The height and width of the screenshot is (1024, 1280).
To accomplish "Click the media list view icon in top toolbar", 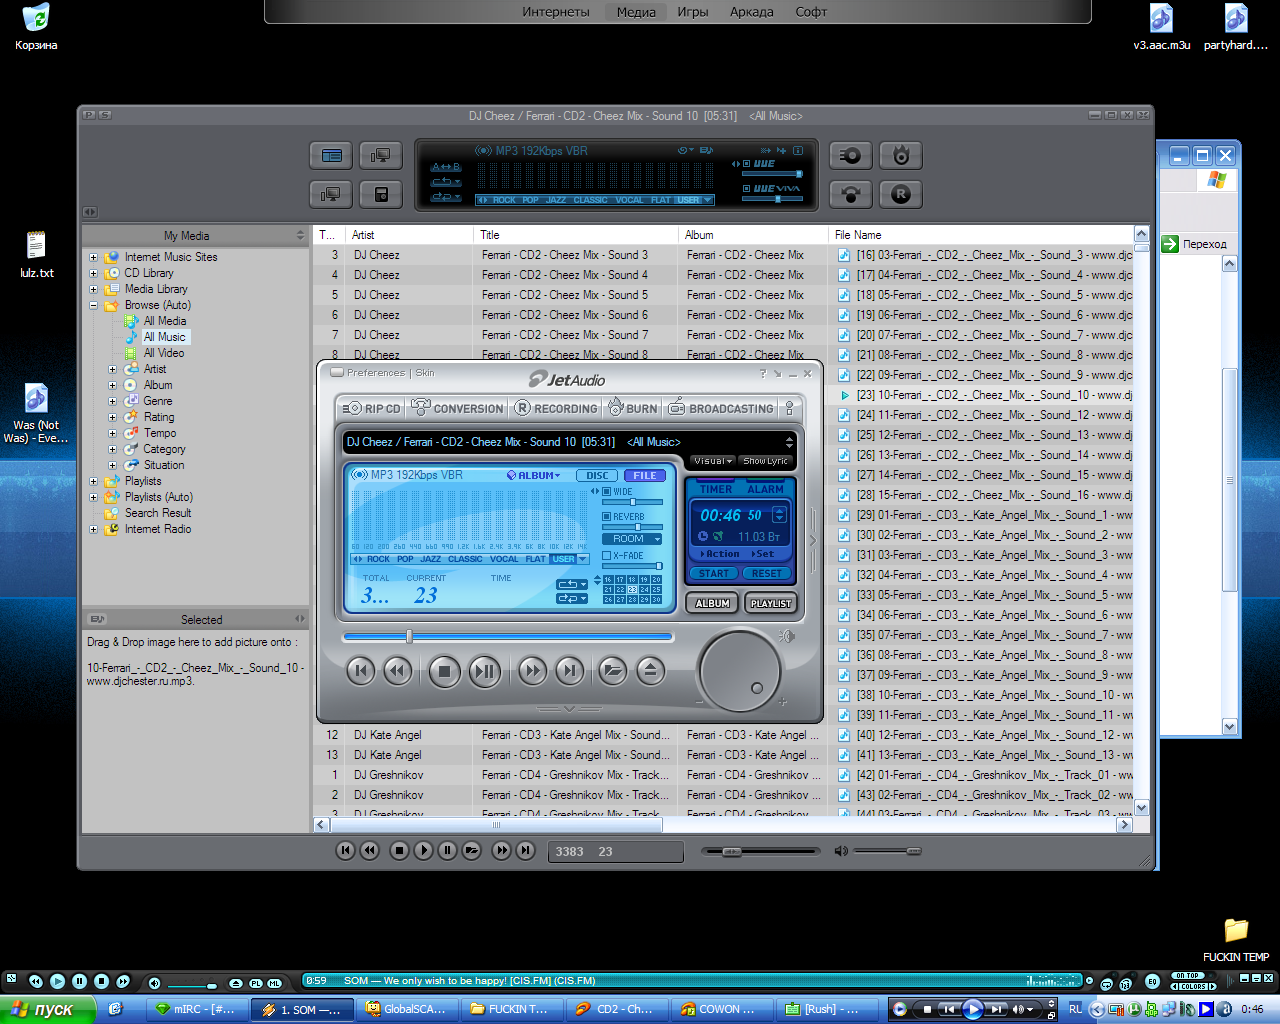I will click(x=331, y=155).
